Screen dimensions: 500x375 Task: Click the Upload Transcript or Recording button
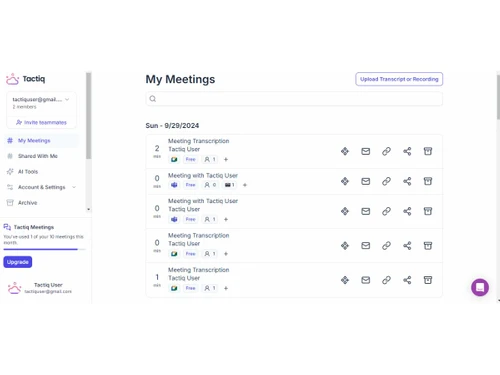(x=399, y=79)
